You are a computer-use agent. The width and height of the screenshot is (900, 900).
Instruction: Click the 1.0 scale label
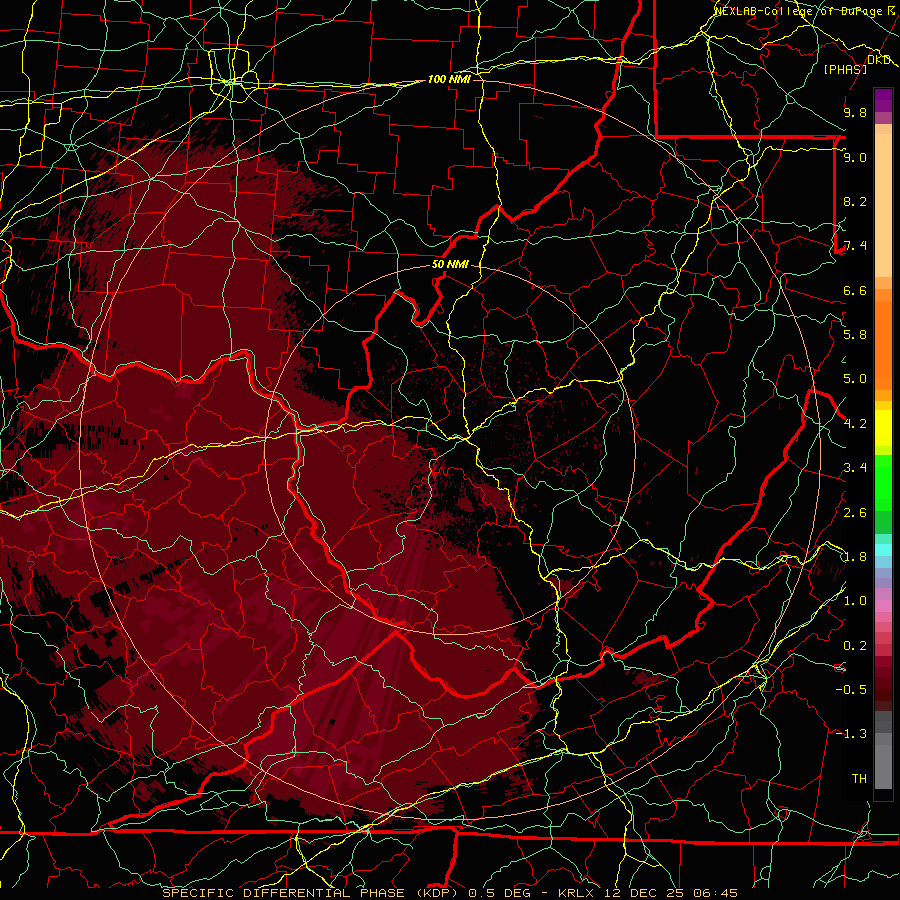click(x=855, y=601)
